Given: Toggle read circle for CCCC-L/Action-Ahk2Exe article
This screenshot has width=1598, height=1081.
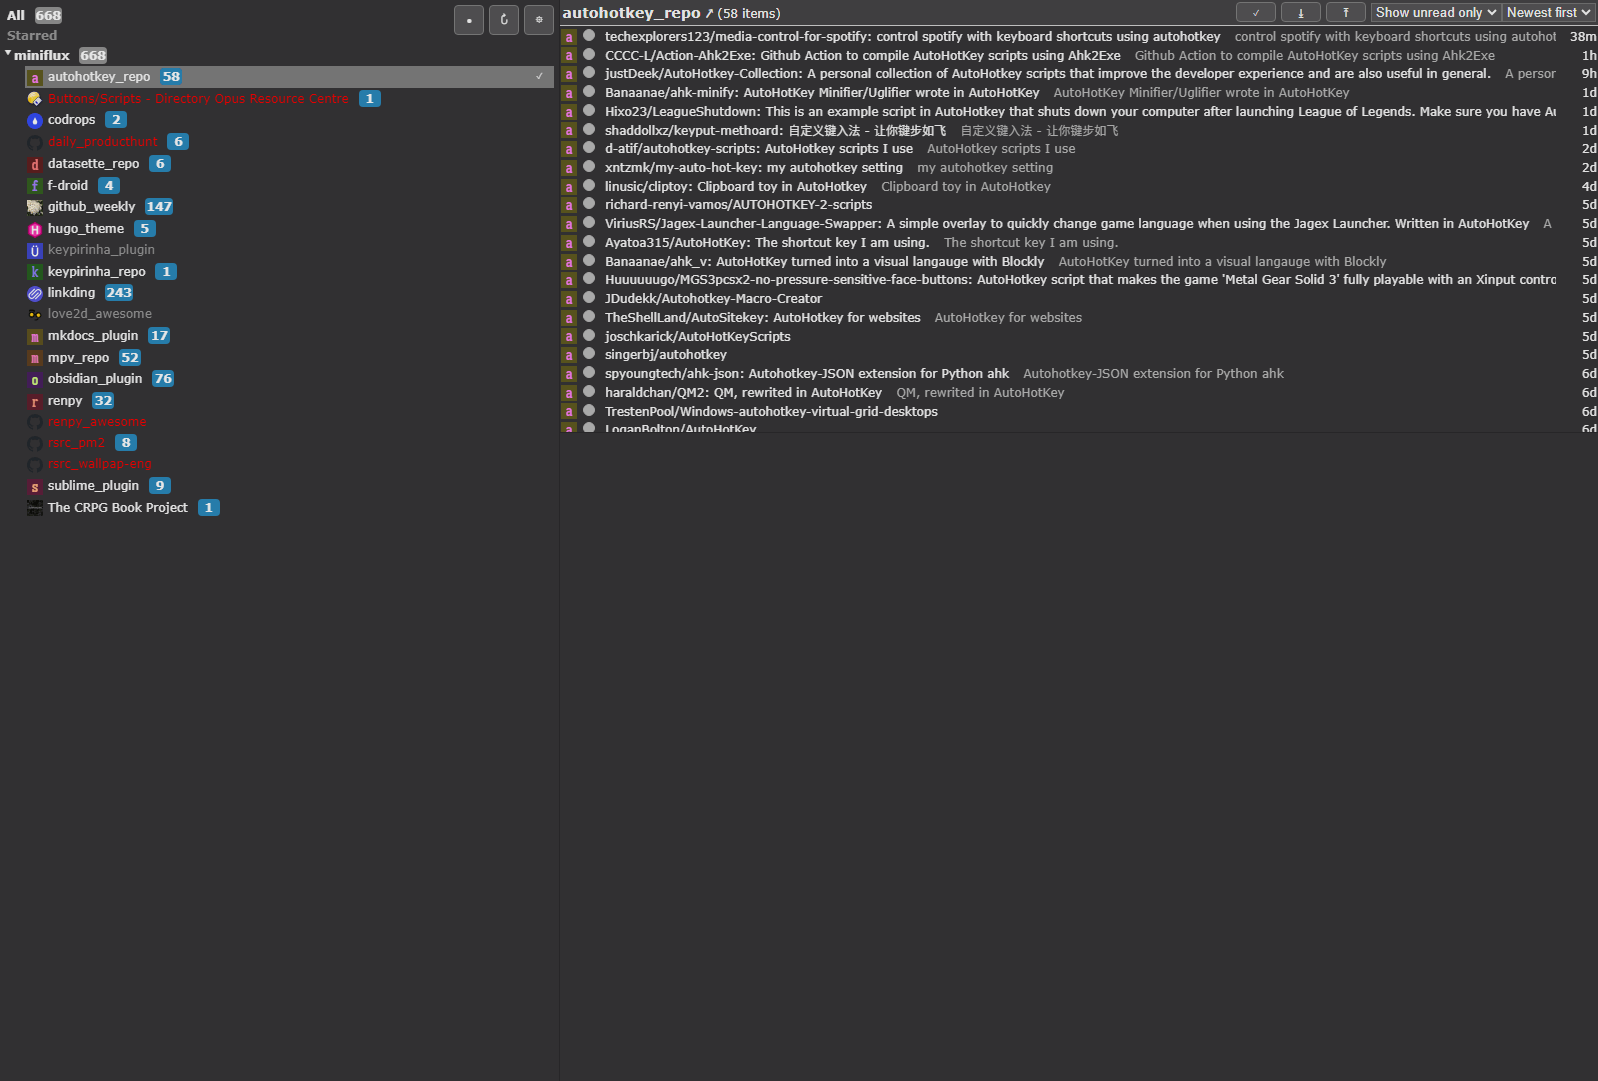Looking at the screenshot, I should tap(589, 54).
